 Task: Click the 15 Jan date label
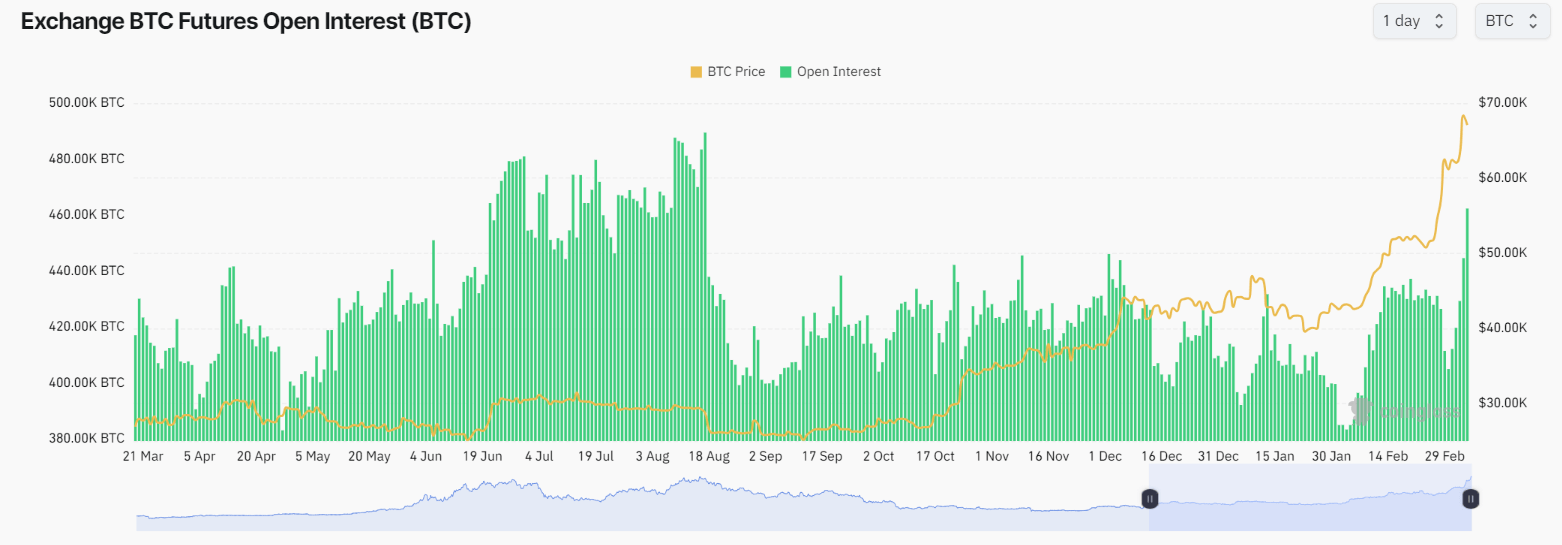(x=1275, y=457)
